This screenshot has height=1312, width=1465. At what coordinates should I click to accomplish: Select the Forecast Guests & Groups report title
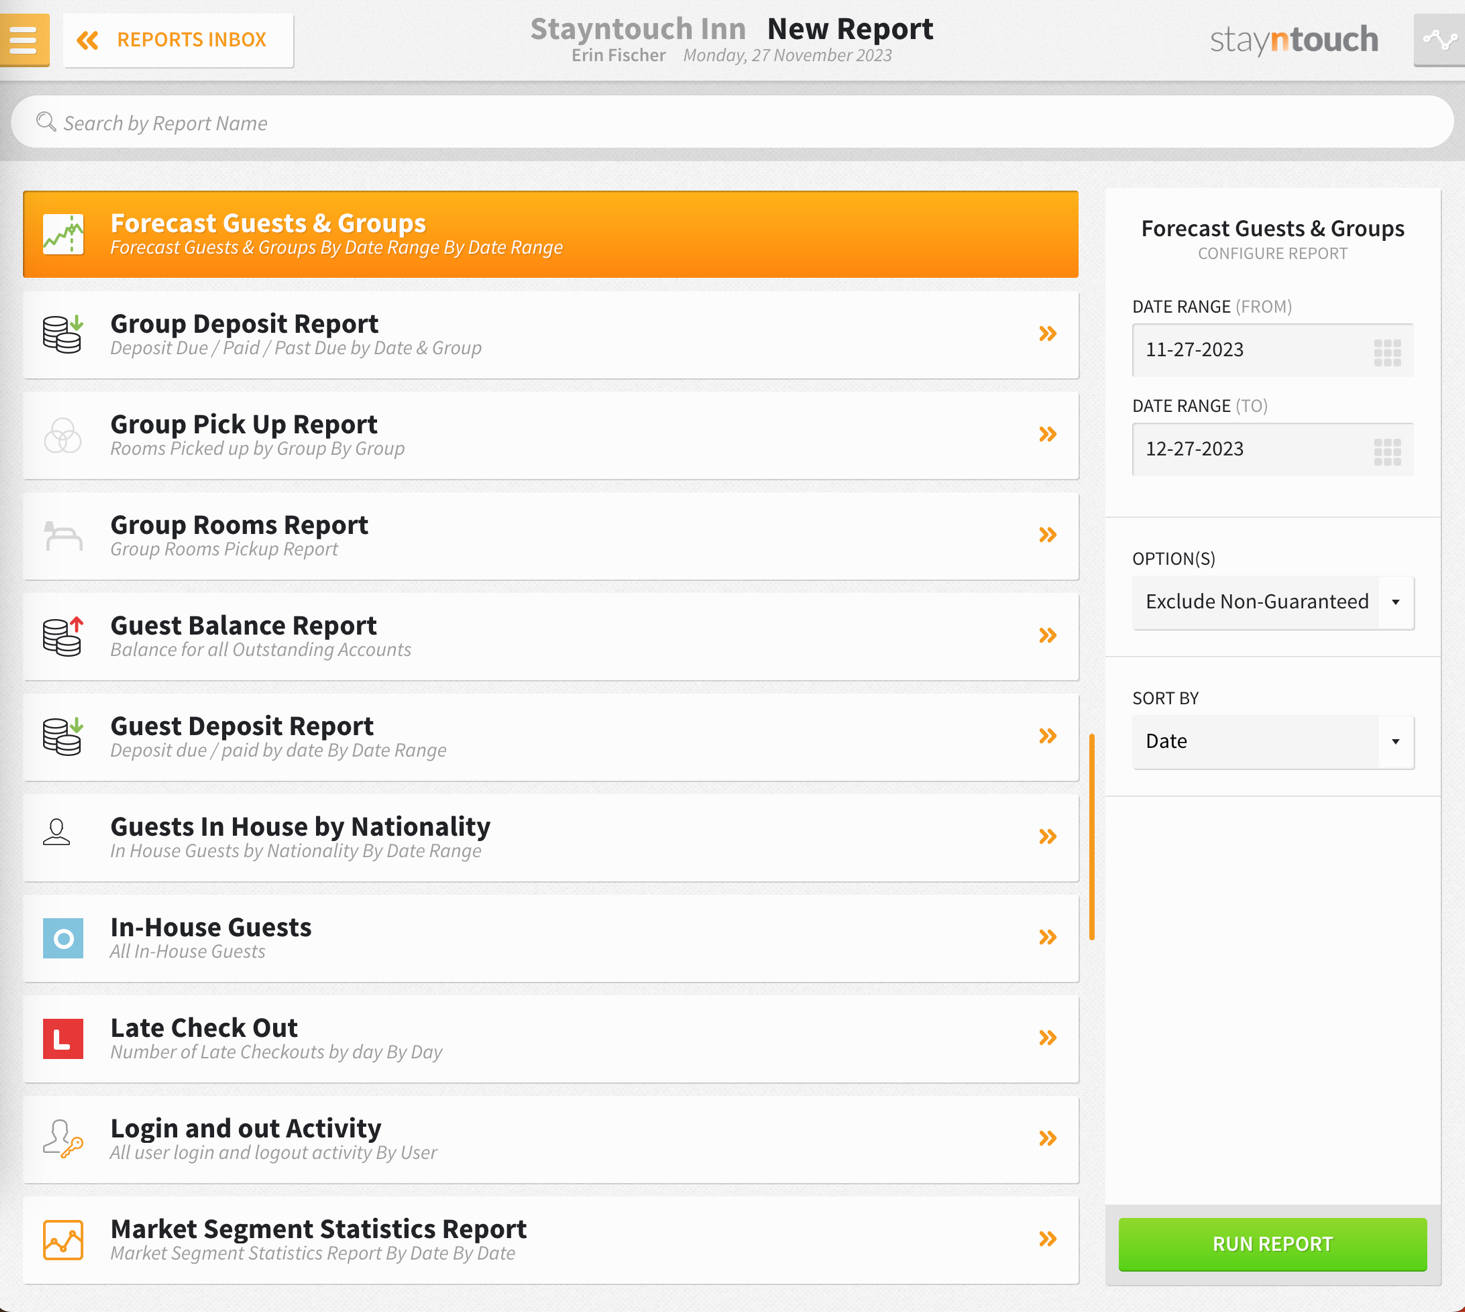coord(268,222)
